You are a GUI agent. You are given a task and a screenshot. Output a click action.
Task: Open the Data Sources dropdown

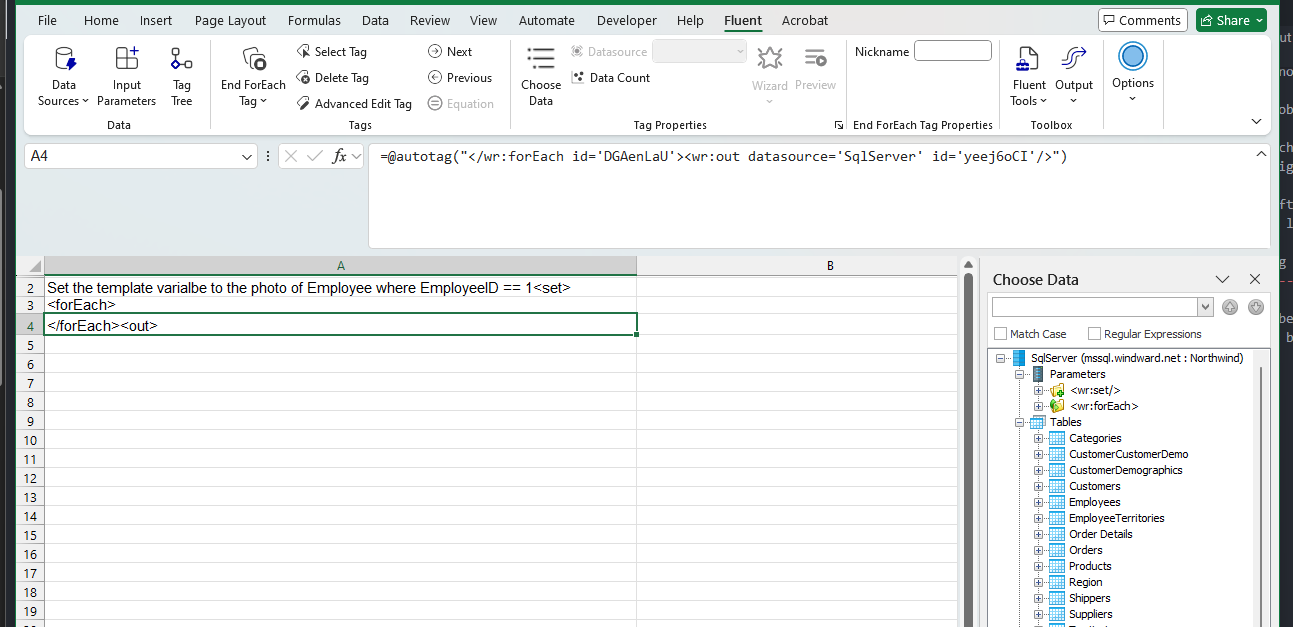tap(64, 76)
